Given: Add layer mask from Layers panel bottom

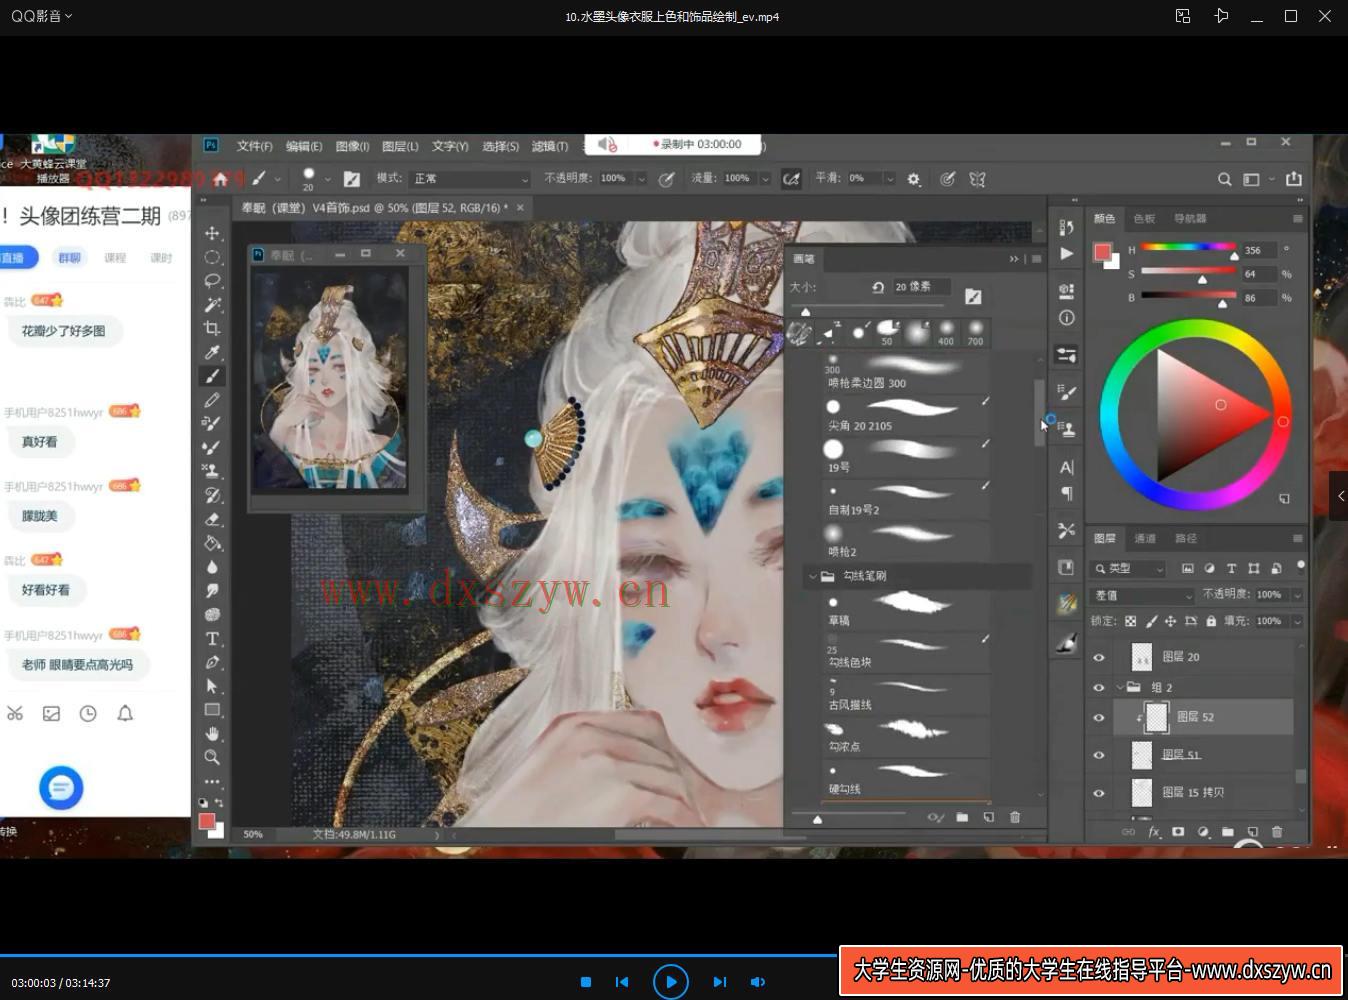Looking at the screenshot, I should (x=1178, y=832).
